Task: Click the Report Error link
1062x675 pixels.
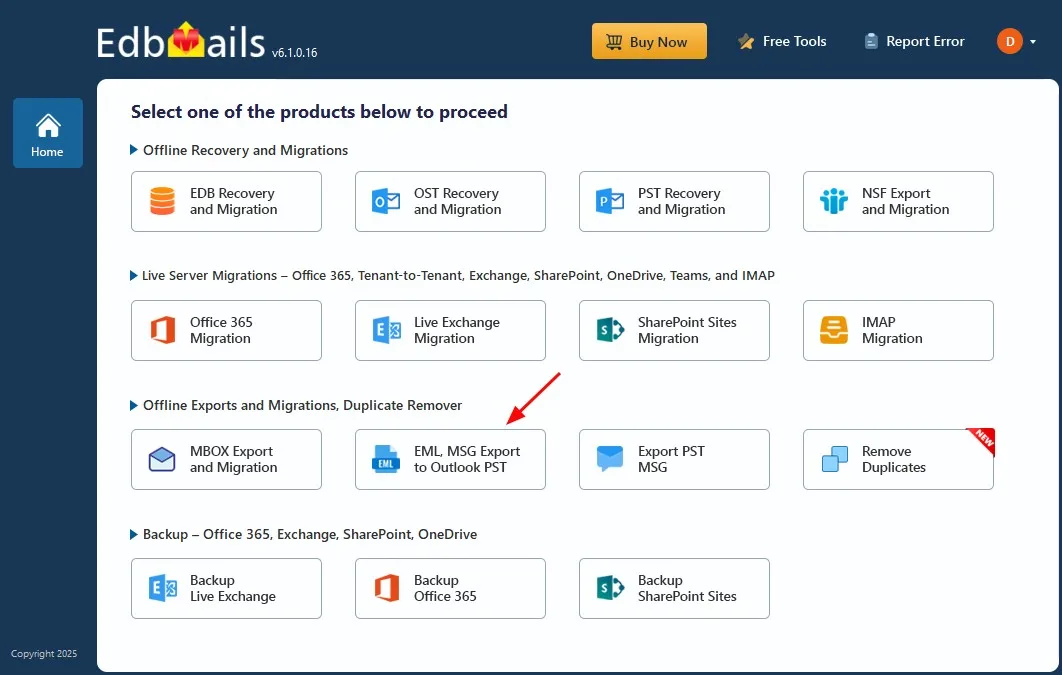Action: [914, 41]
